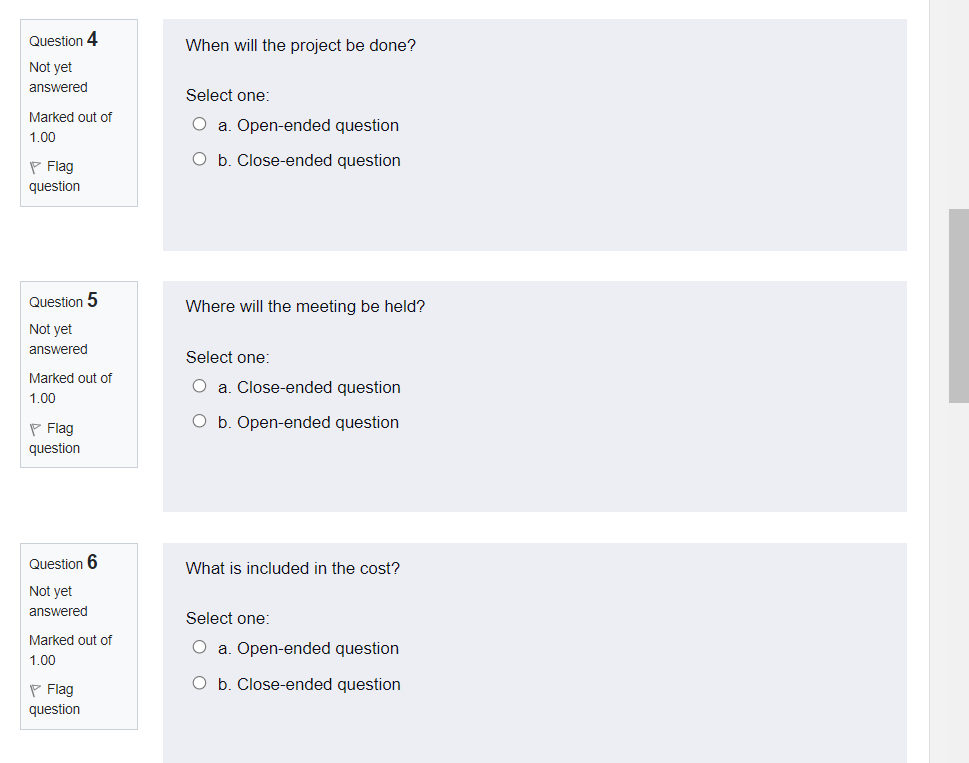Viewport: 969px width, 763px height.
Task: Select answer a. Close-ended question for Question 5
Action: [x=199, y=385]
